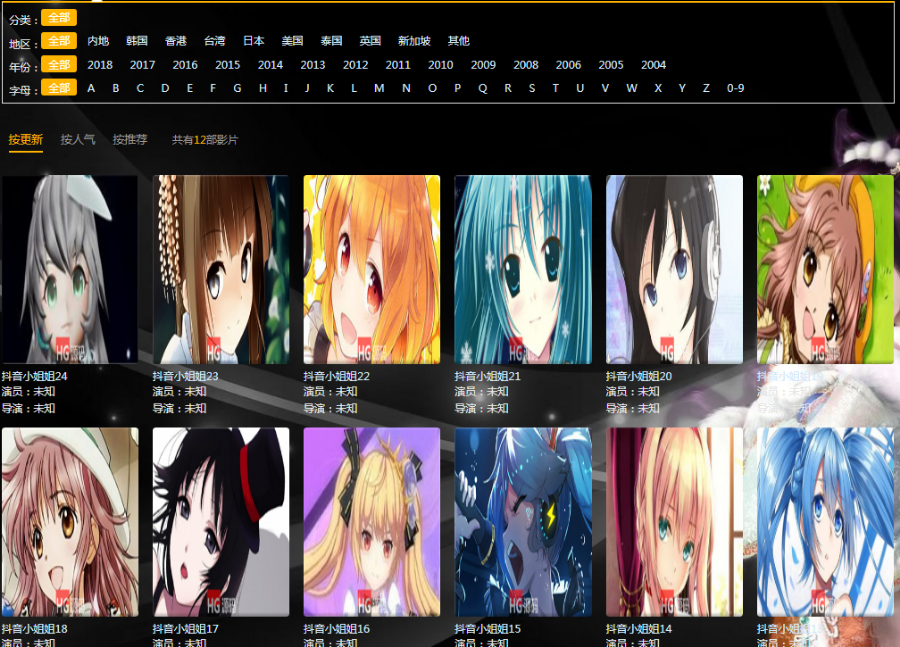Click the title text 抖音小姐姐17
The height and width of the screenshot is (647, 900).
185,629
